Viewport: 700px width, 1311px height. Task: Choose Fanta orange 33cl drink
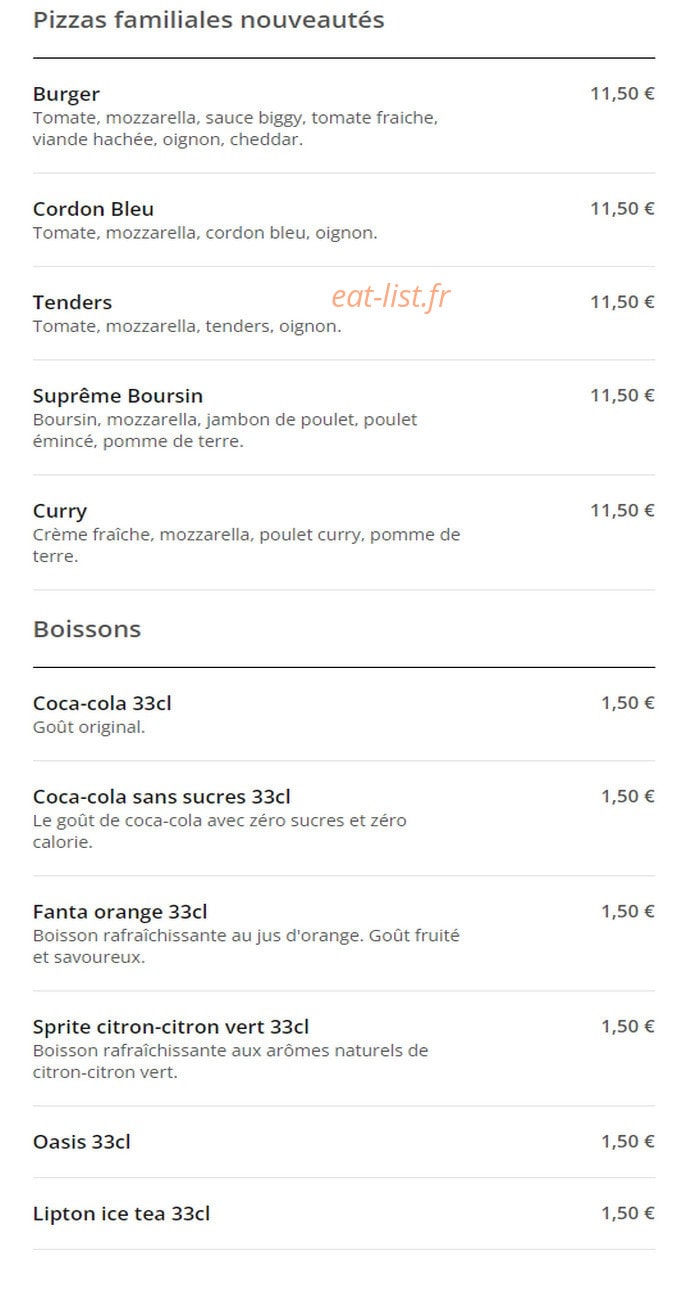(344, 933)
